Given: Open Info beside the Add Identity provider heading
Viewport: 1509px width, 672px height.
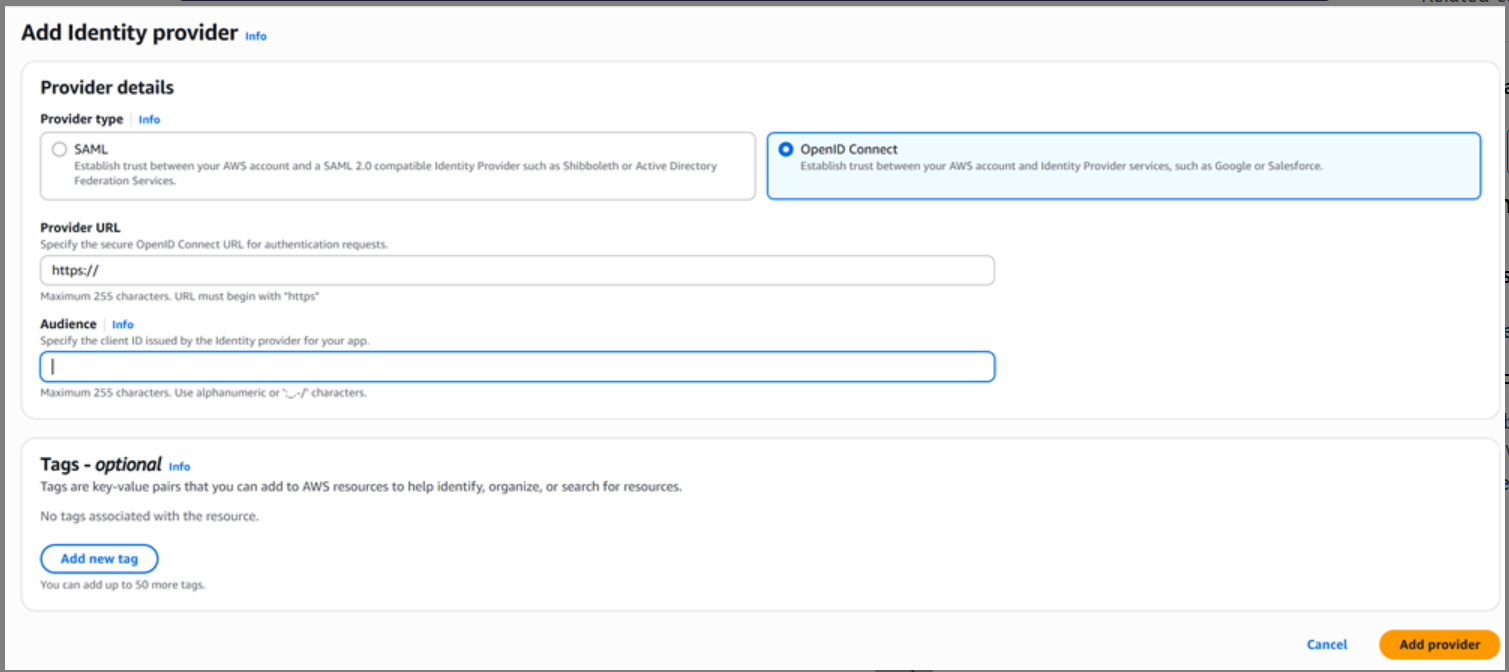Looking at the screenshot, I should (255, 36).
